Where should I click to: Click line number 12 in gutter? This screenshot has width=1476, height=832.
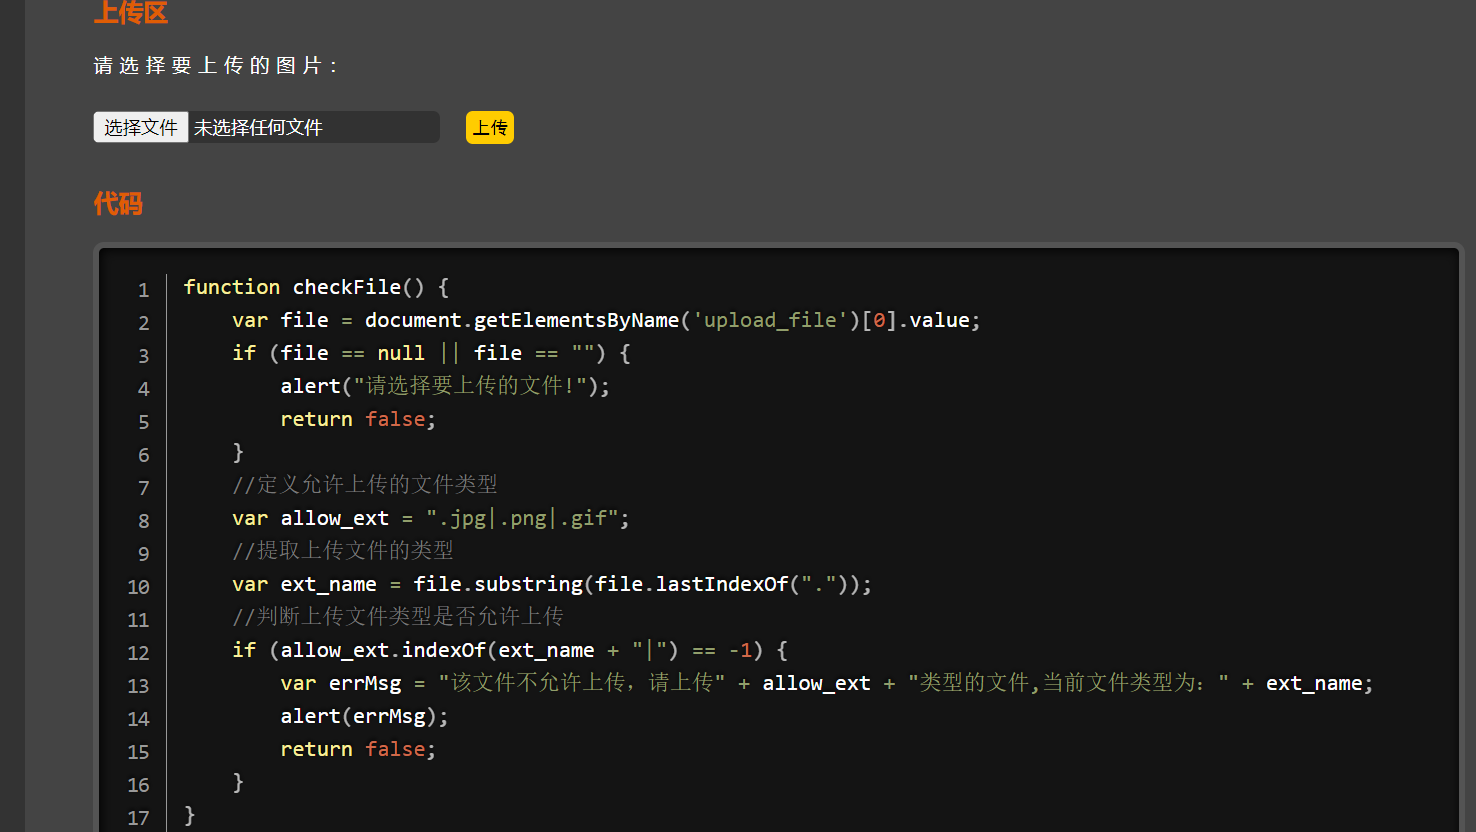(x=138, y=653)
